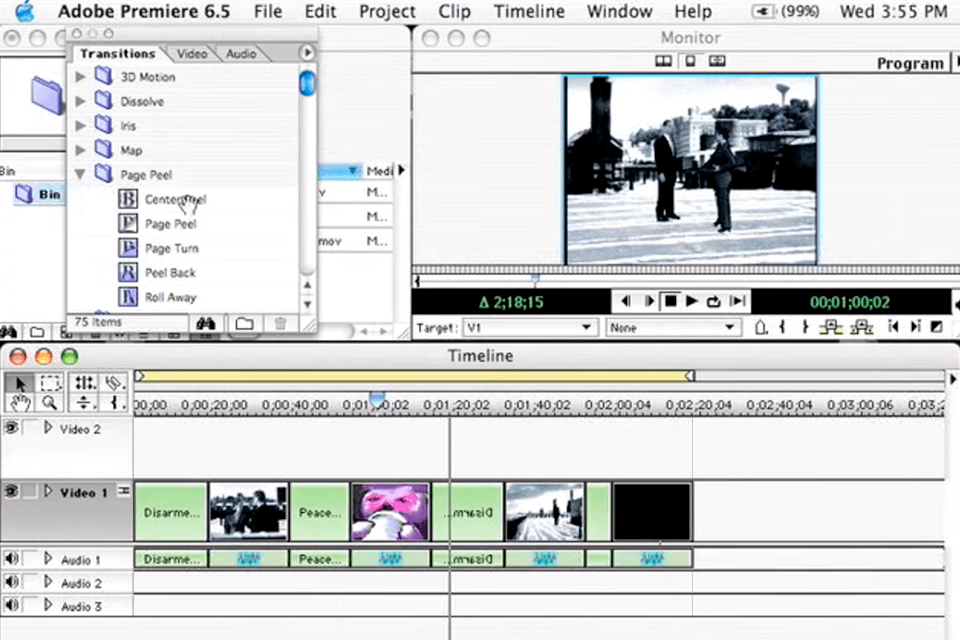The width and height of the screenshot is (960, 640).
Task: Expand the Dissolve transitions category
Action: click(x=80, y=101)
